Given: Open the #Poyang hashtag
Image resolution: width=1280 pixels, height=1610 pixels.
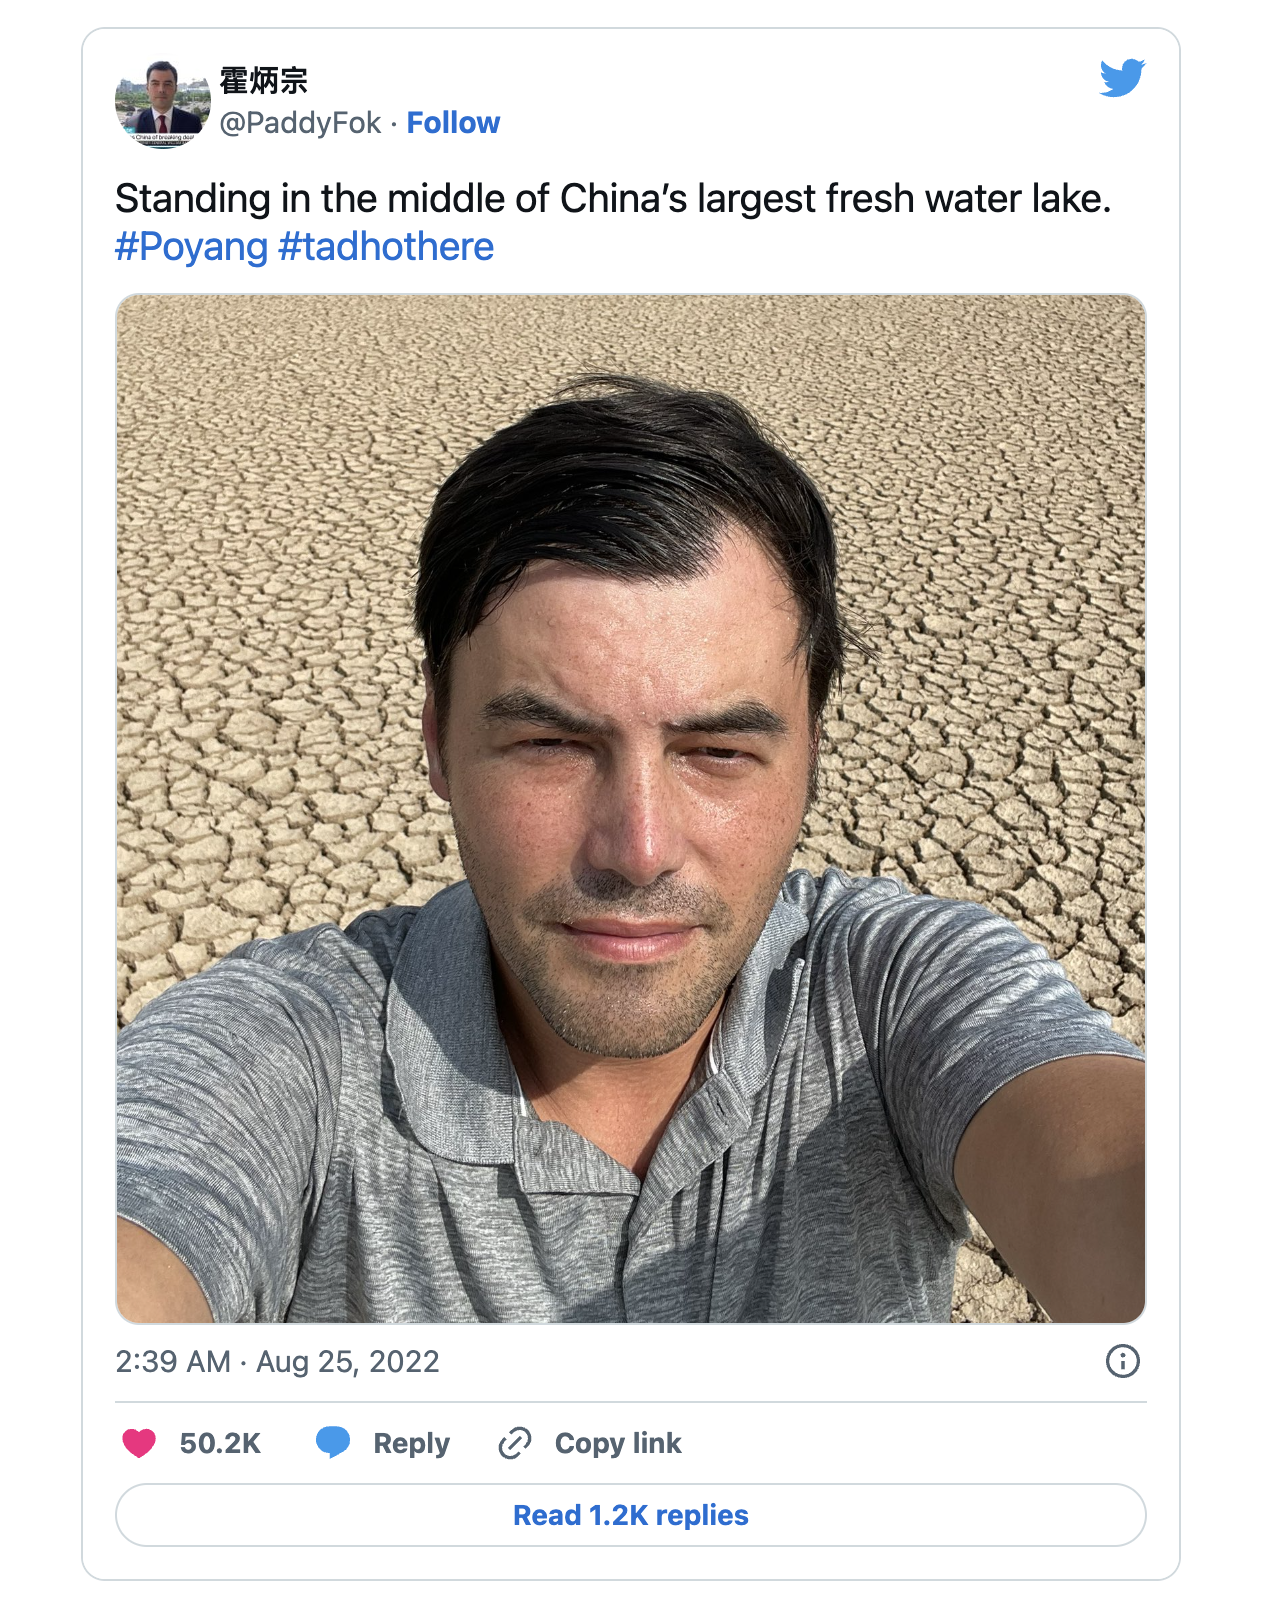Looking at the screenshot, I should click(x=192, y=247).
